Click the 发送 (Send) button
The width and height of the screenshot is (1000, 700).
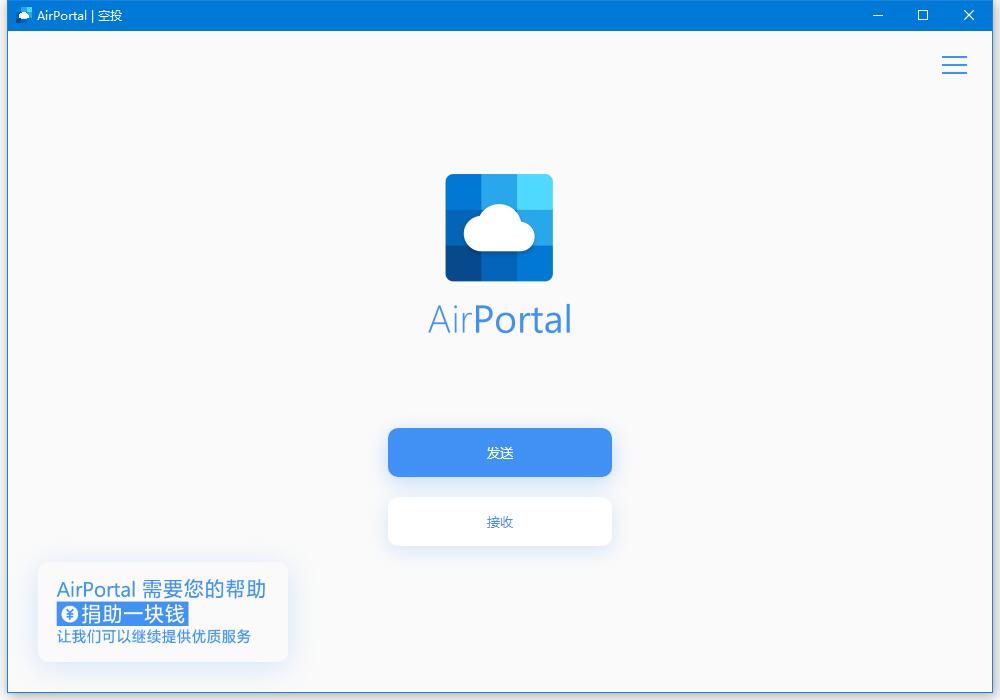click(x=499, y=453)
